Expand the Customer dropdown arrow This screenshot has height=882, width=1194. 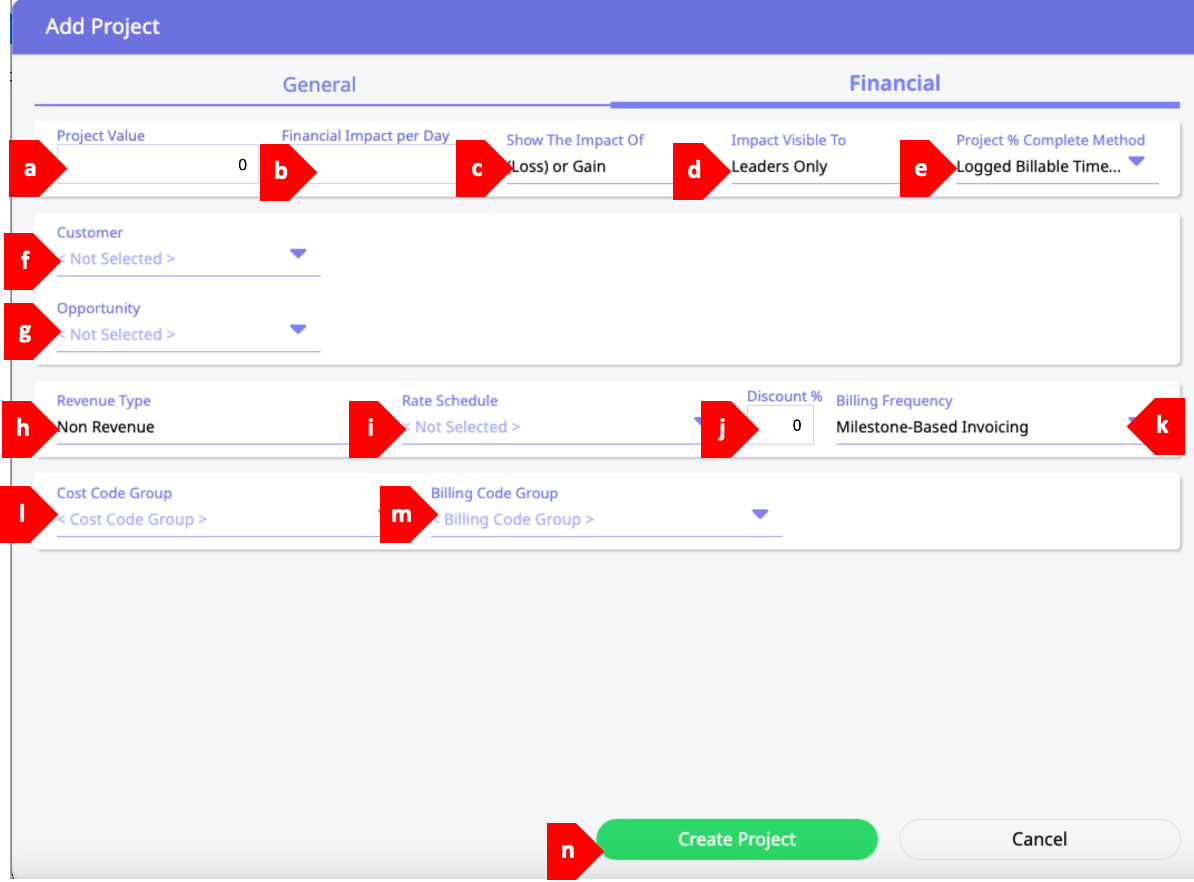point(297,254)
